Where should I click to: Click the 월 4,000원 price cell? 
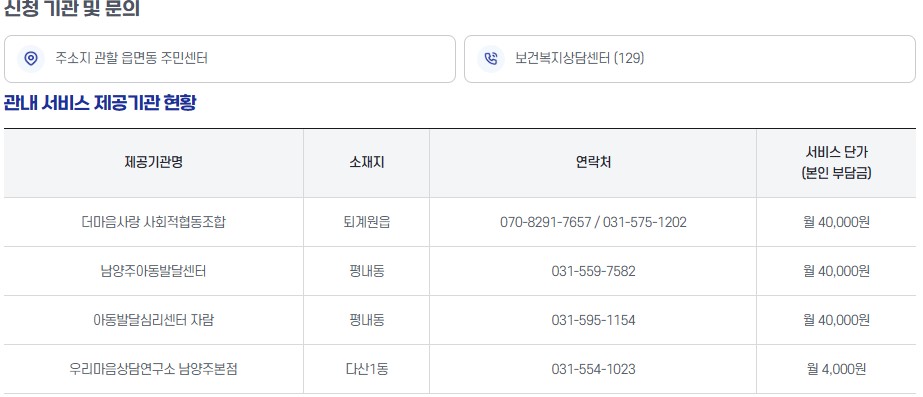836,369
